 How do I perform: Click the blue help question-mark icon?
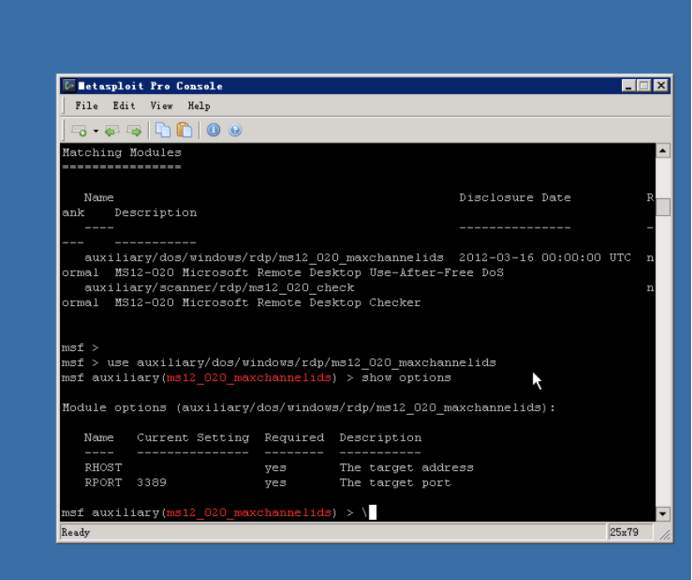[235, 130]
